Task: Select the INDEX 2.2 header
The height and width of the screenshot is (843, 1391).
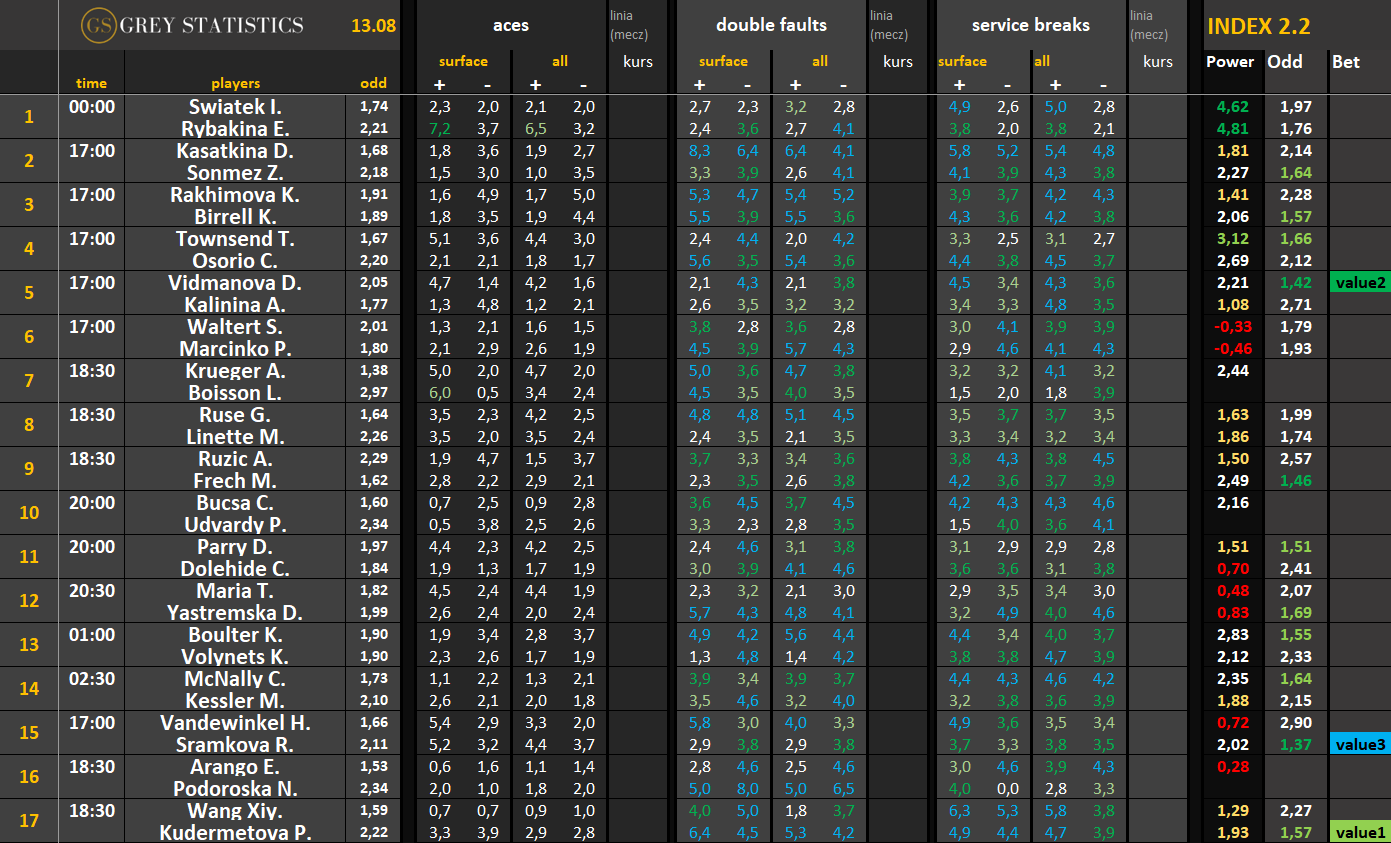Action: [1258, 27]
